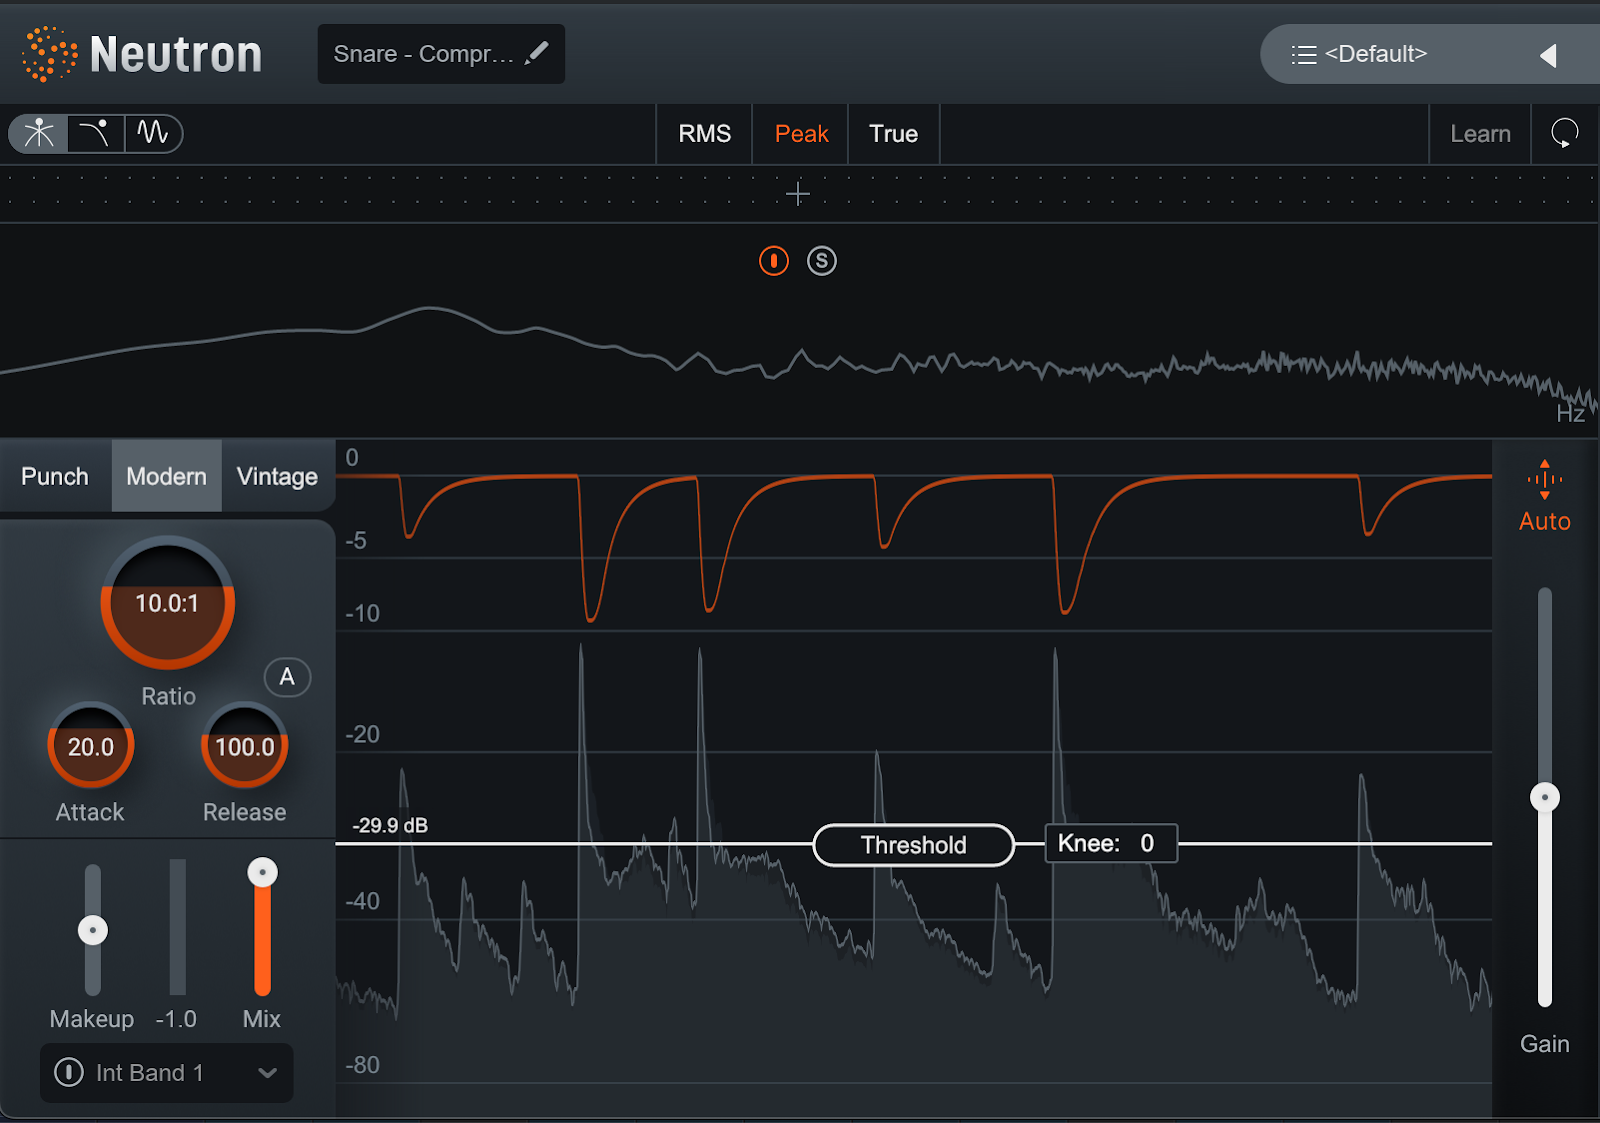Image resolution: width=1600 pixels, height=1123 pixels.
Task: Click the Mix label
Action: pos(262,1019)
